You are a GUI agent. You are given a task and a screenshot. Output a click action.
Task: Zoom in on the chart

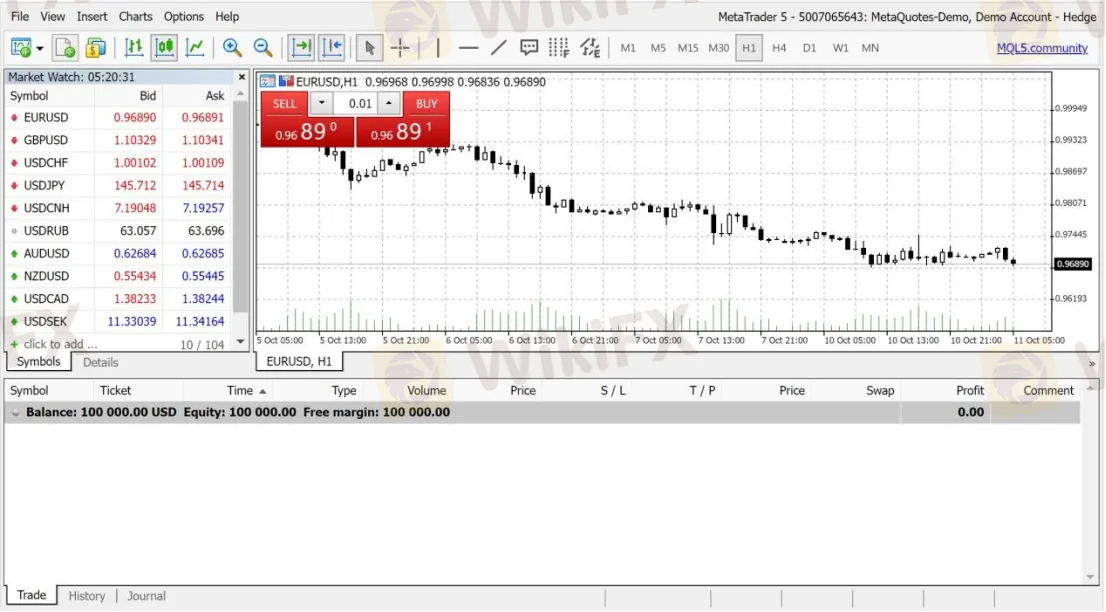tap(232, 47)
